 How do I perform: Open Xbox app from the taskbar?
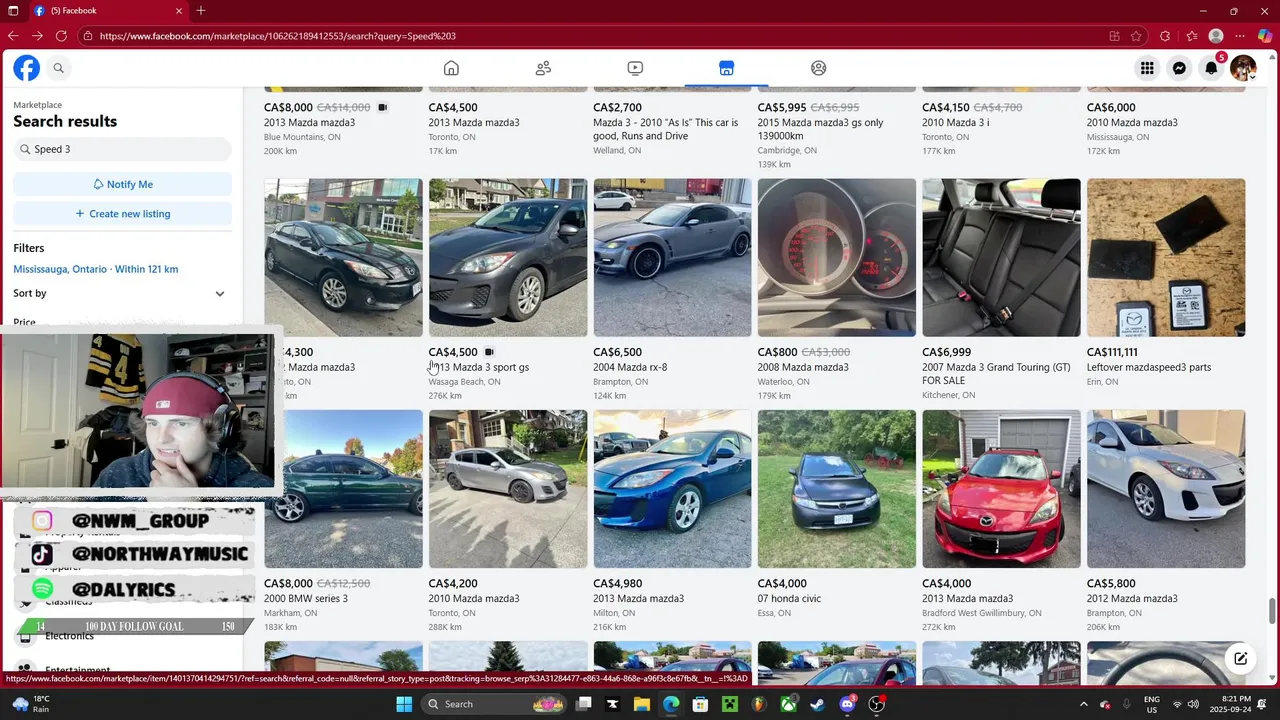click(x=789, y=704)
